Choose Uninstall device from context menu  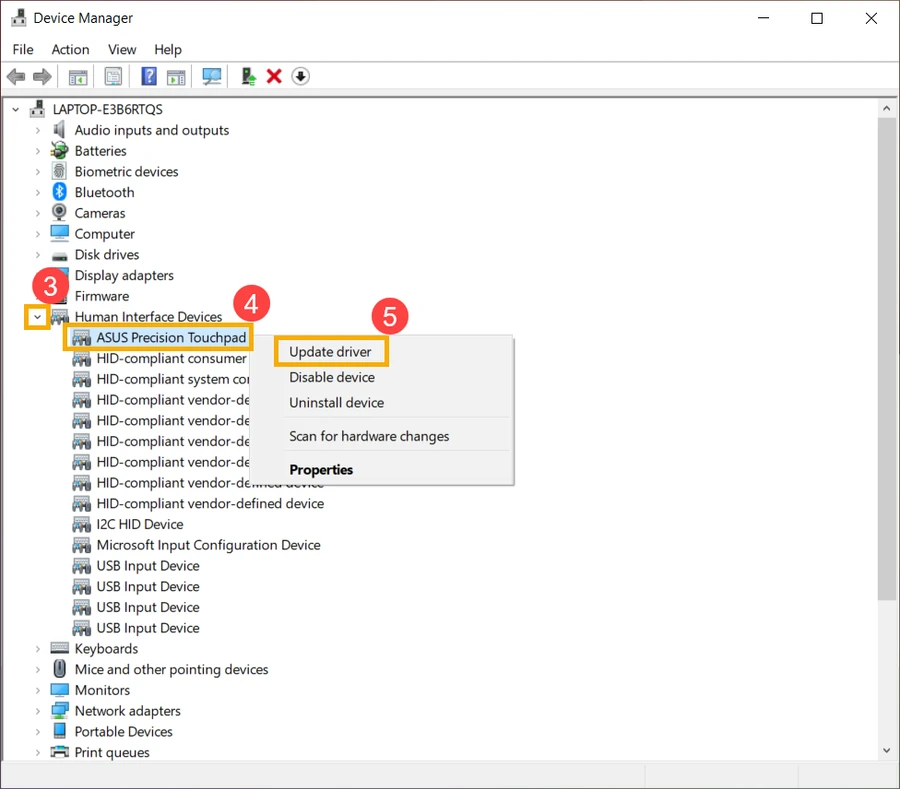pos(336,402)
